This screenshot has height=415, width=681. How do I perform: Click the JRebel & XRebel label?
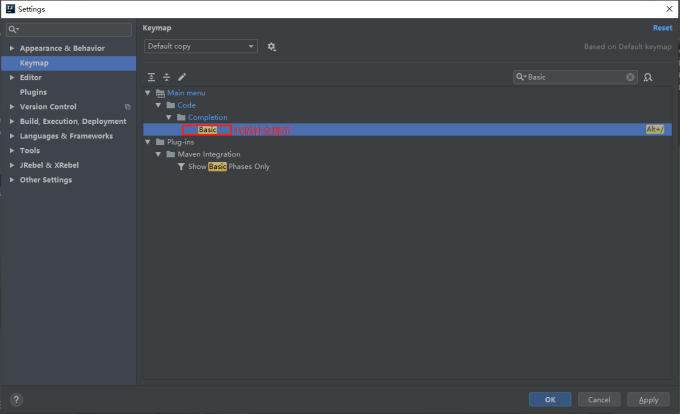tap(49, 165)
